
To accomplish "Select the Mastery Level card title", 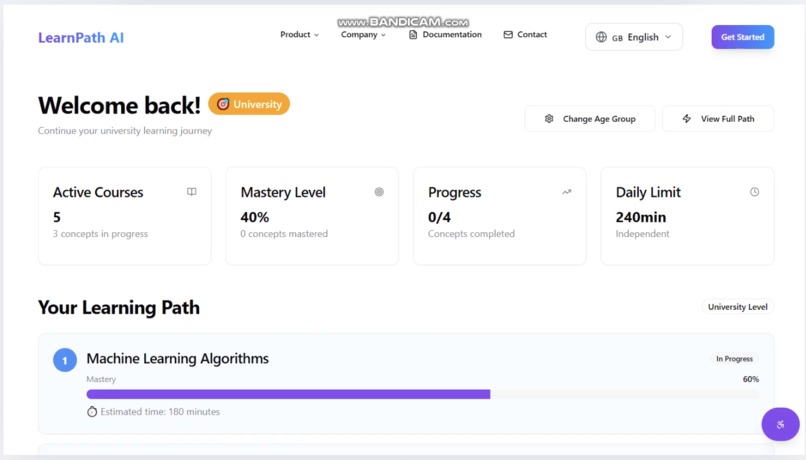I will coord(283,192).
